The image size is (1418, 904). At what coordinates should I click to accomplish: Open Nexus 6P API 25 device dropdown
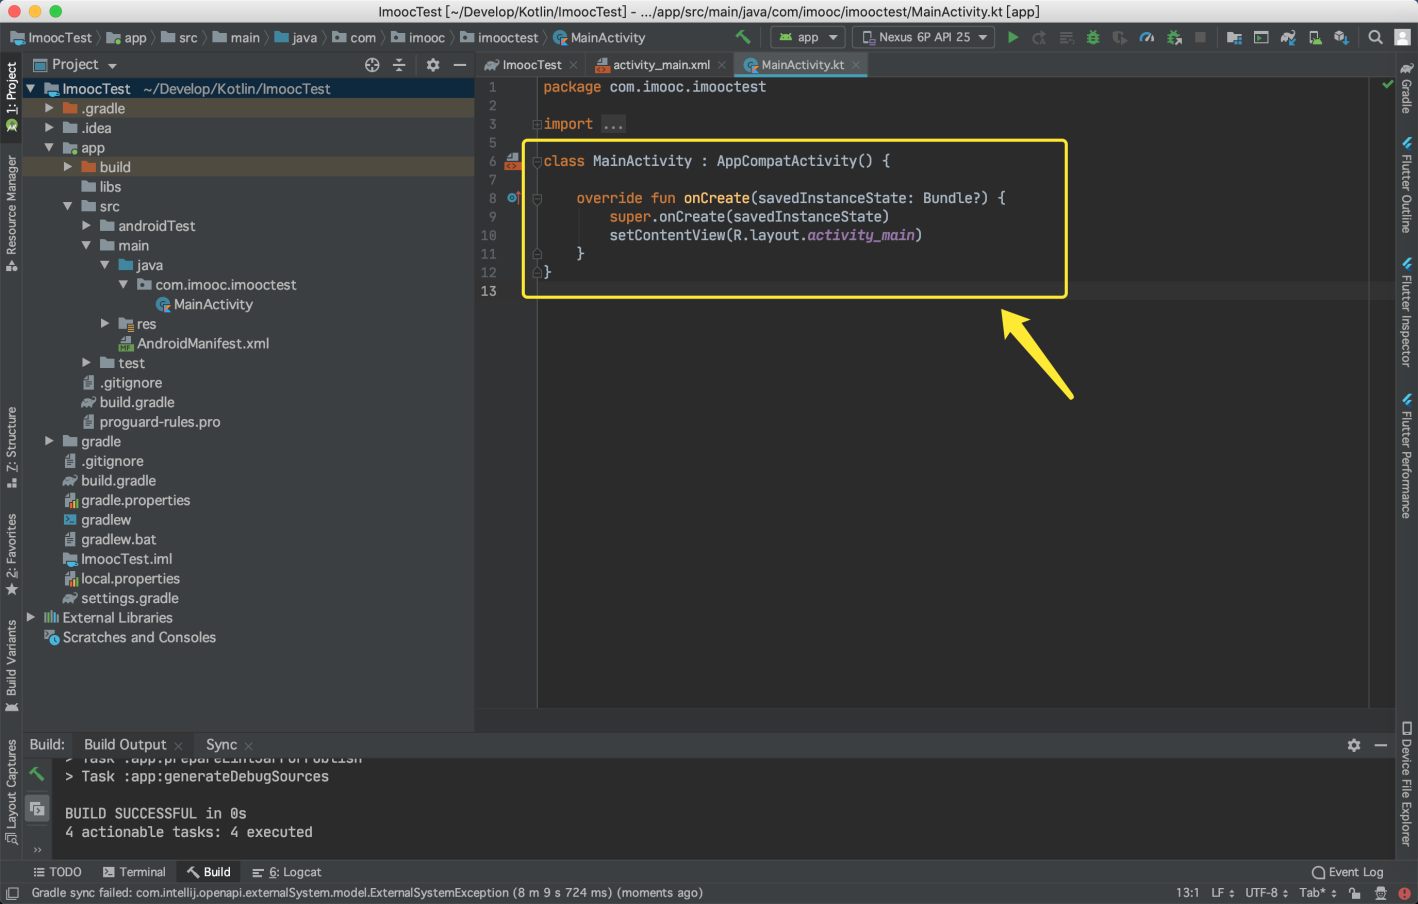(924, 37)
